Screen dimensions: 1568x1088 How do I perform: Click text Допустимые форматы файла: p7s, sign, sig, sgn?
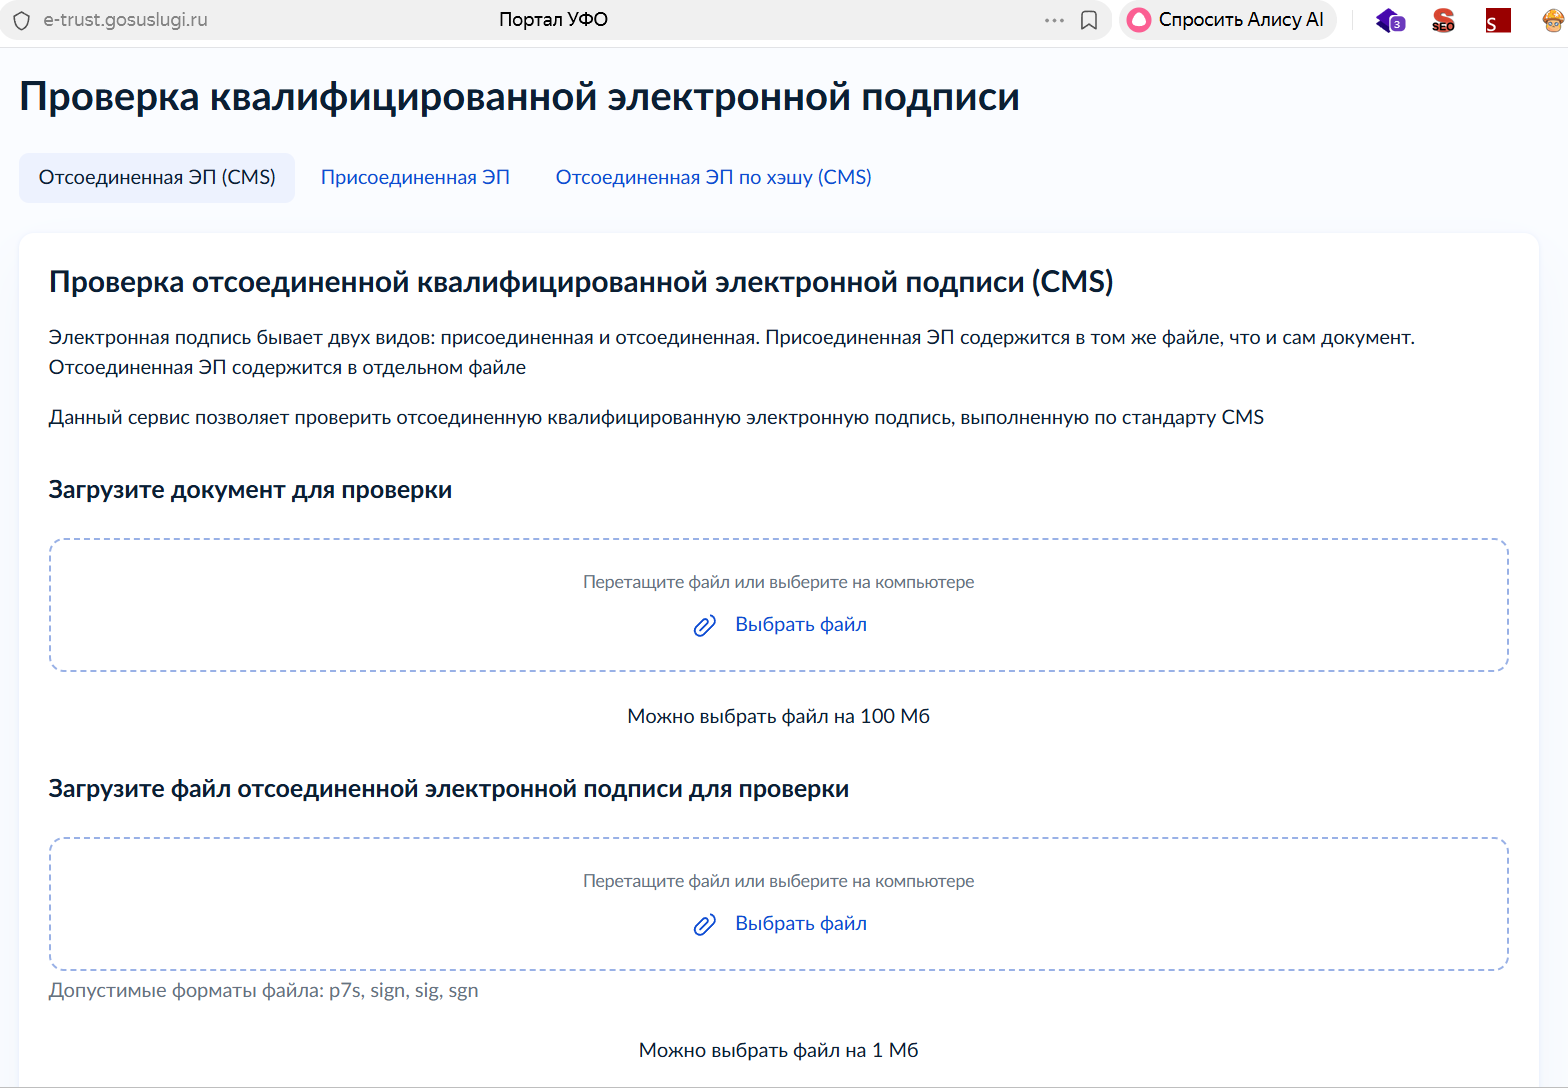tap(263, 991)
